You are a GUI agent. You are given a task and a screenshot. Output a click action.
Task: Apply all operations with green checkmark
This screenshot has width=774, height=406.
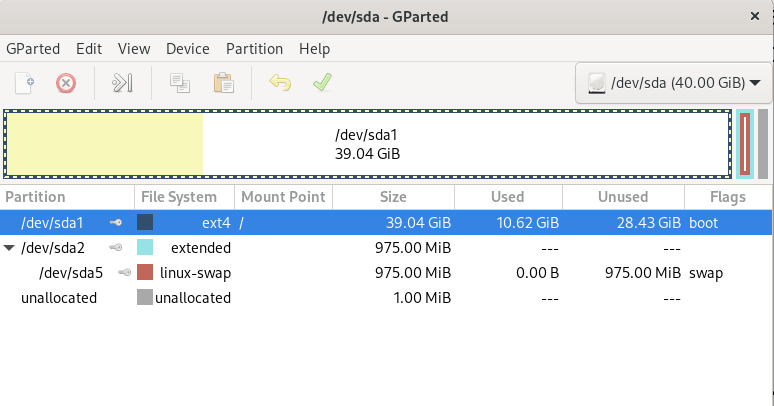click(322, 82)
